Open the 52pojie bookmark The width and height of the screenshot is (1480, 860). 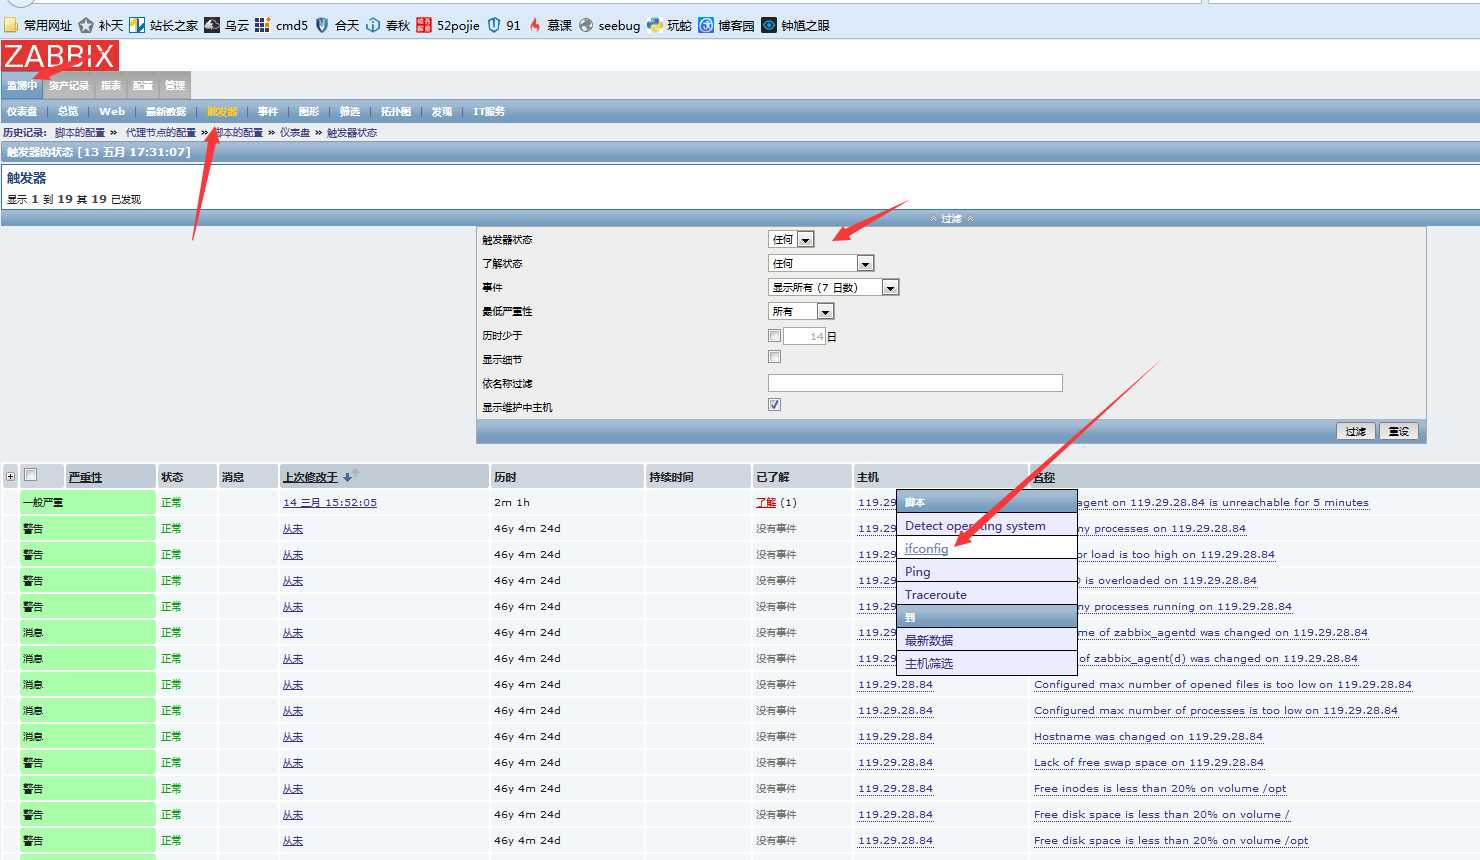[x=447, y=25]
